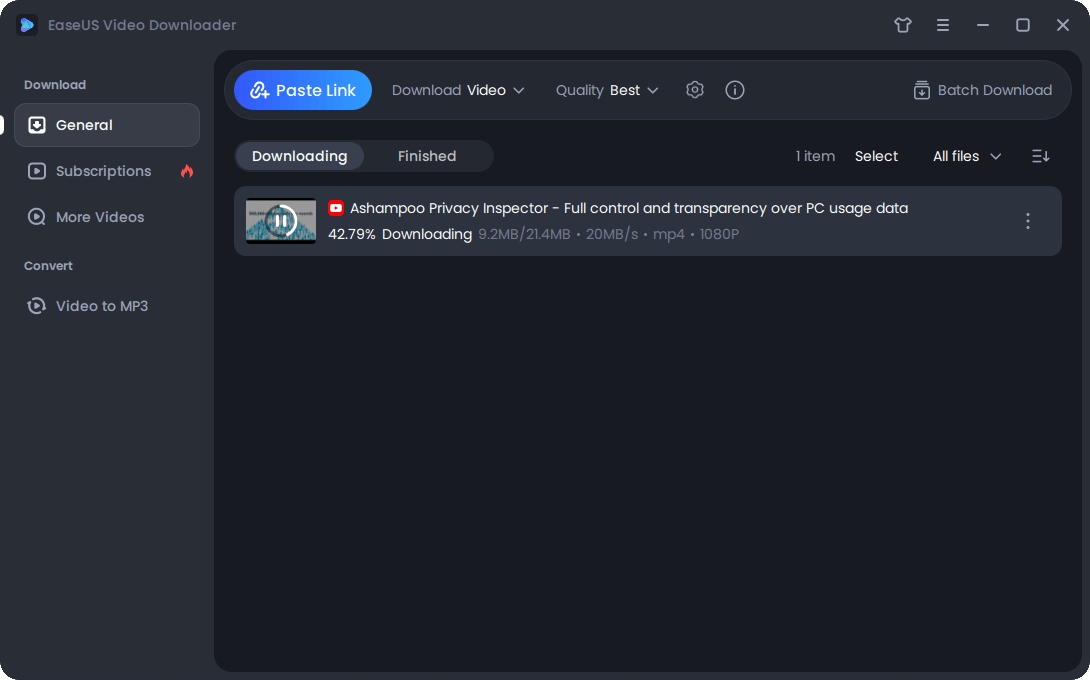1090x680 pixels.
Task: Open the All files filter dropdown
Action: click(967, 156)
